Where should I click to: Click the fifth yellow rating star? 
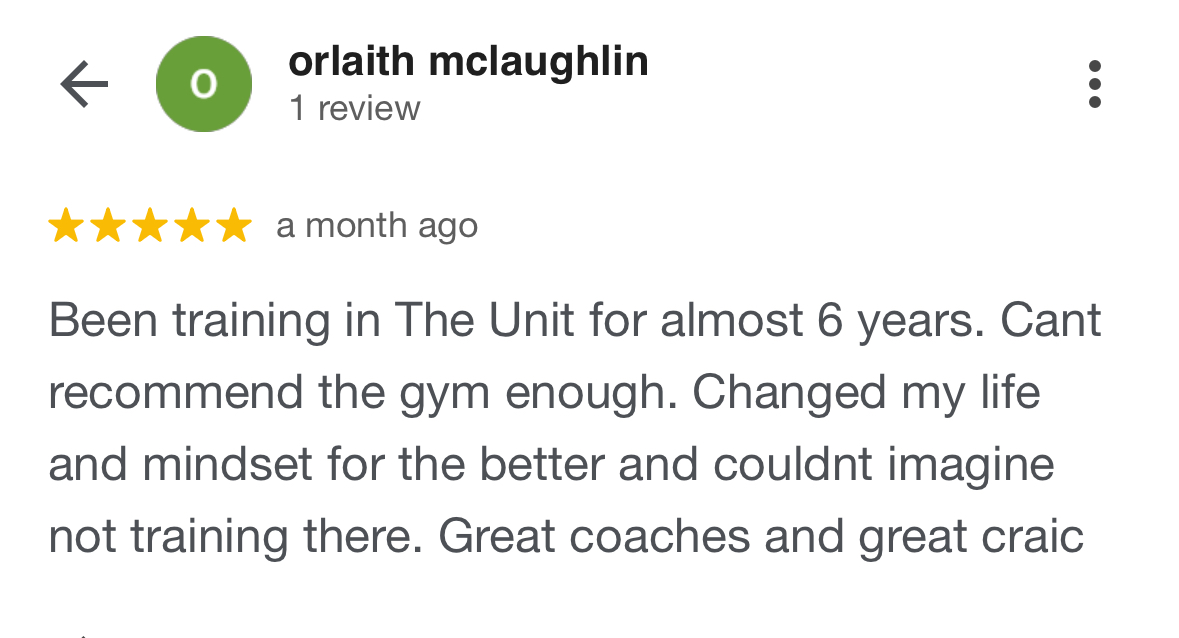coord(234,225)
